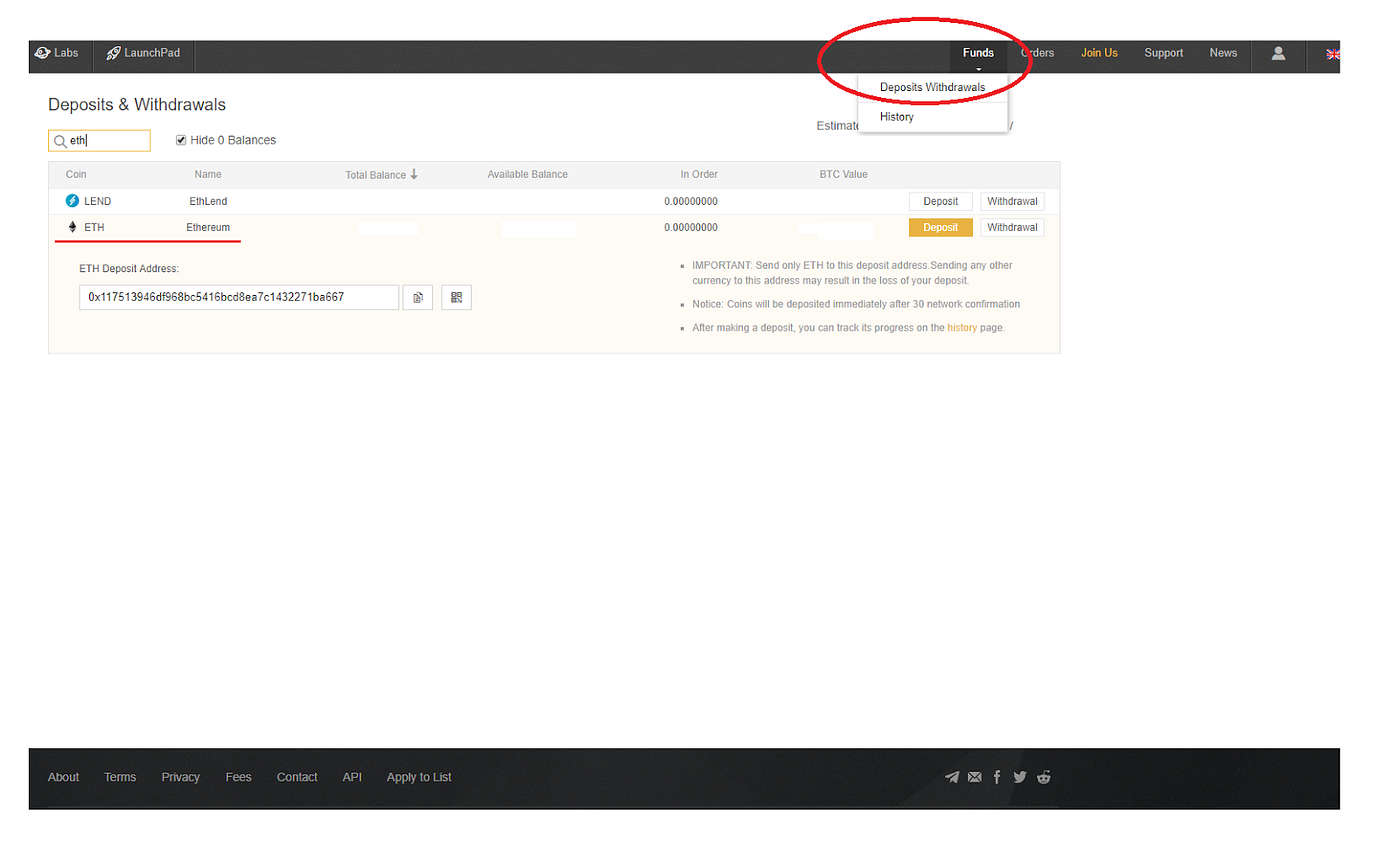1400x841 pixels.
Task: Click the Withdrawal button for LEND
Action: [1012, 201]
